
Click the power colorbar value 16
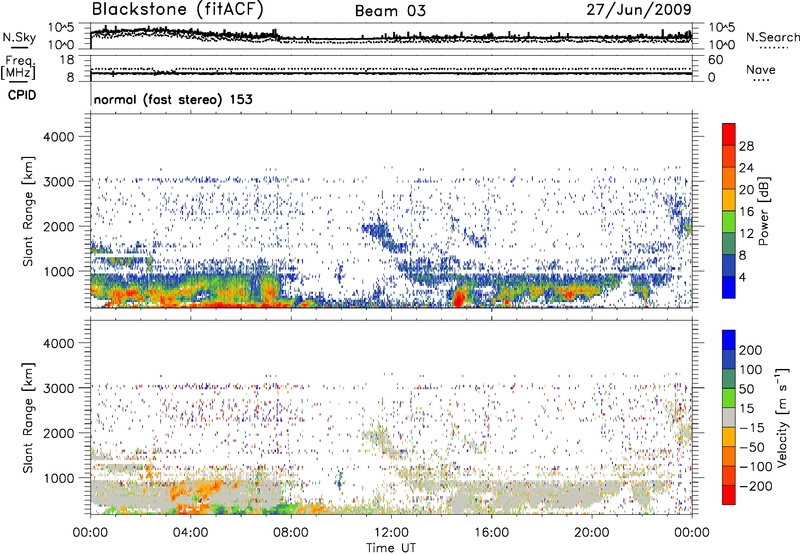pos(746,212)
